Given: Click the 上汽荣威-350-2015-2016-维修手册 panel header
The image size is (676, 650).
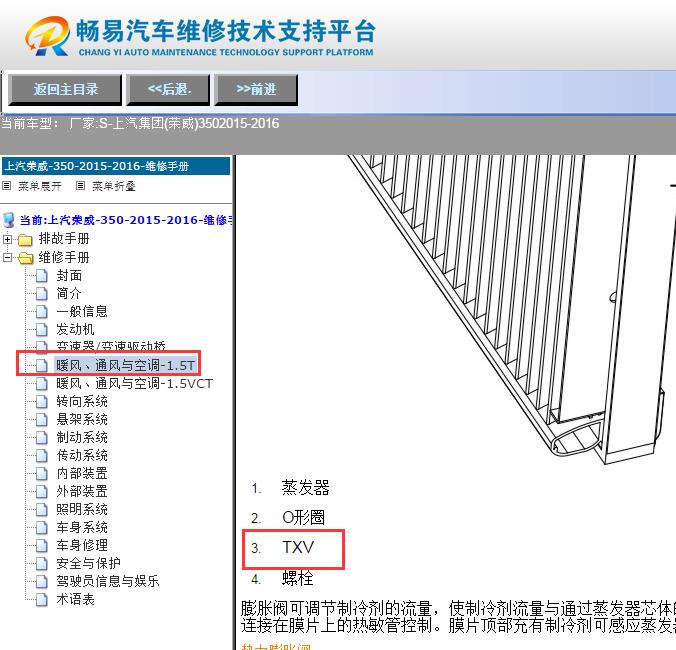Looking at the screenshot, I should coord(116,166).
